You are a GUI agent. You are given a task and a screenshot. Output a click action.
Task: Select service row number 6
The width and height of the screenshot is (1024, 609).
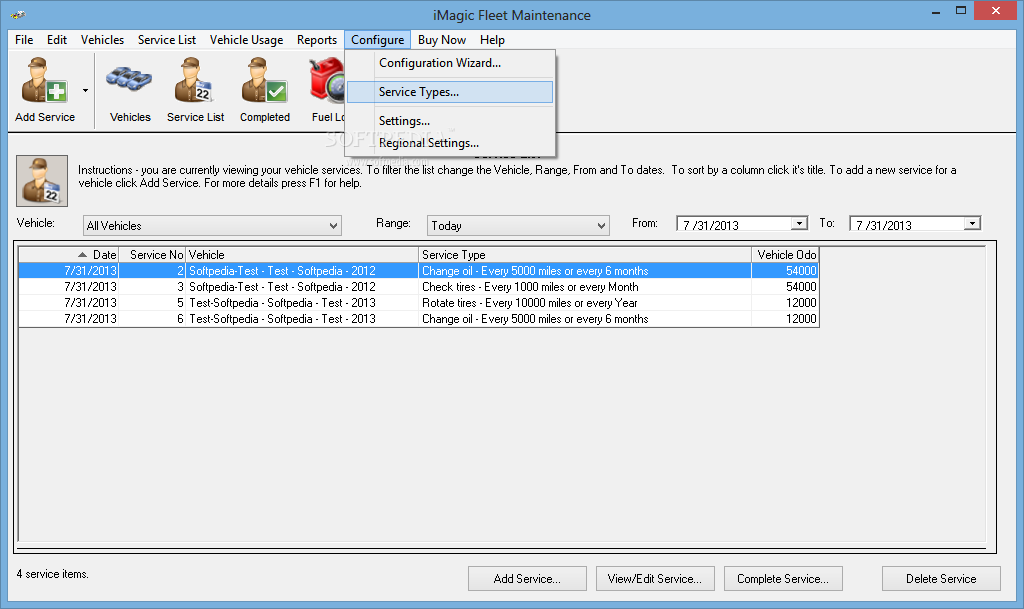[x=418, y=319]
